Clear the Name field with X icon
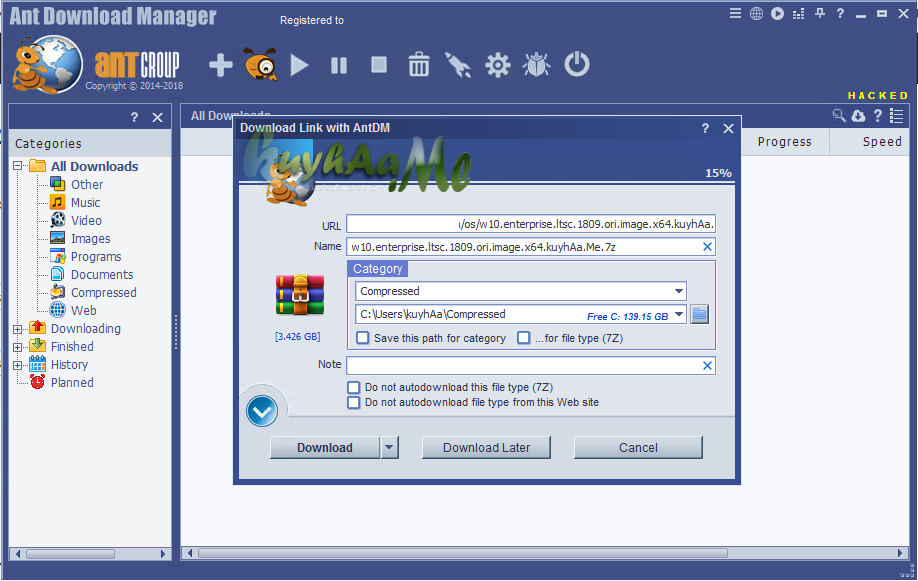Viewport: 918px width, 581px height. coord(707,247)
